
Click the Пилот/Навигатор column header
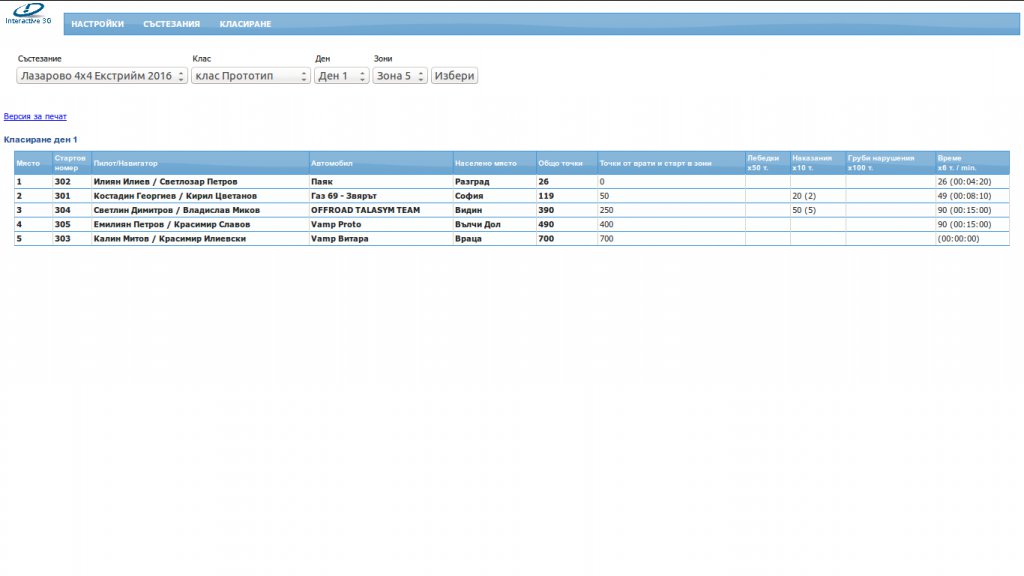126,163
